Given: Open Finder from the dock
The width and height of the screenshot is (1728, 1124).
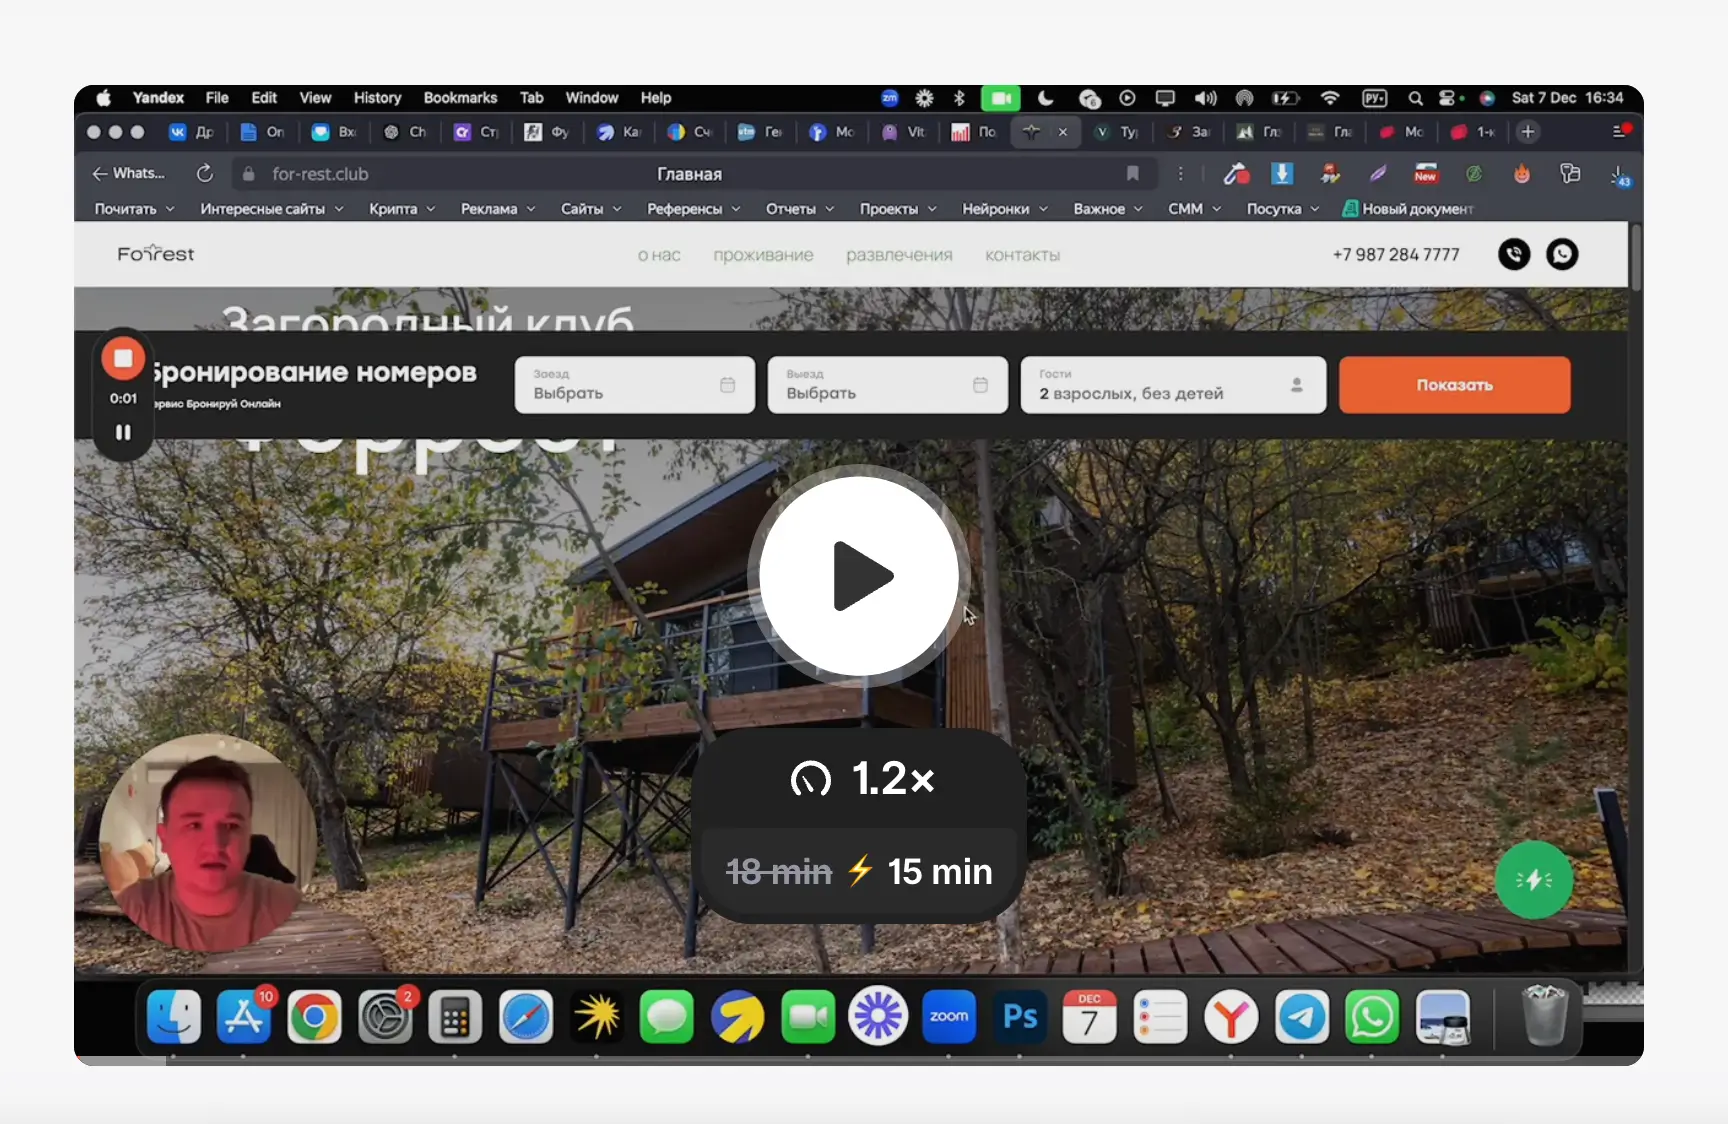Looking at the screenshot, I should coord(173,1017).
